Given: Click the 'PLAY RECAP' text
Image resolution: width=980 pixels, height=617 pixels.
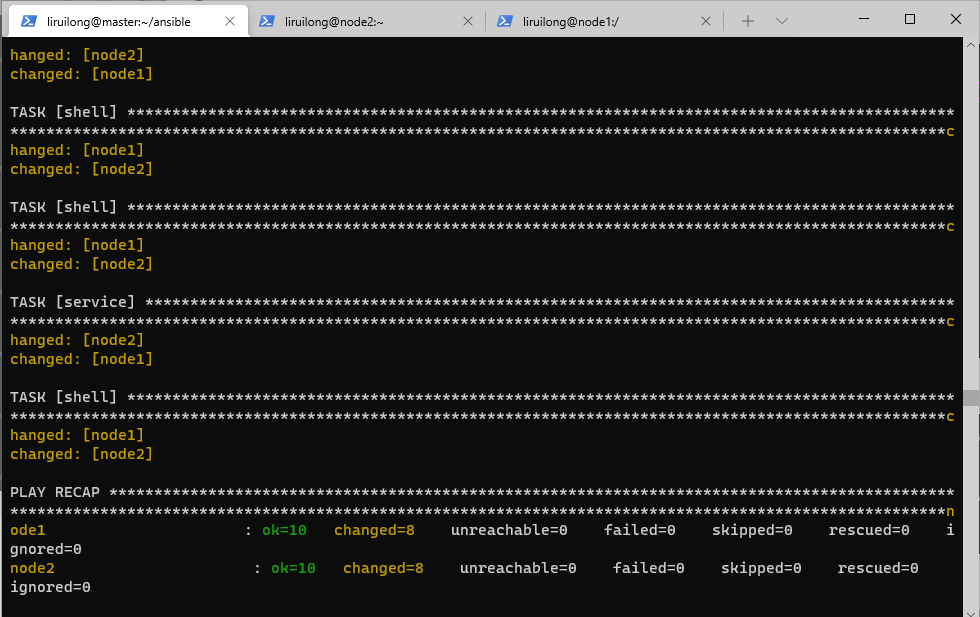Looking at the screenshot, I should (54, 492).
